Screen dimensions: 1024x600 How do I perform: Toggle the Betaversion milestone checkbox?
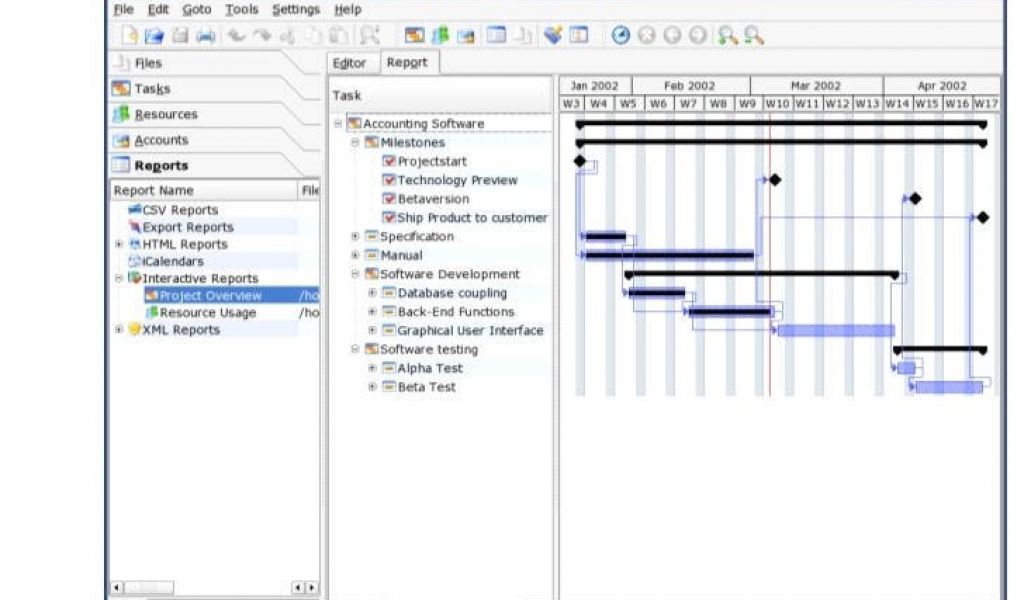(389, 199)
